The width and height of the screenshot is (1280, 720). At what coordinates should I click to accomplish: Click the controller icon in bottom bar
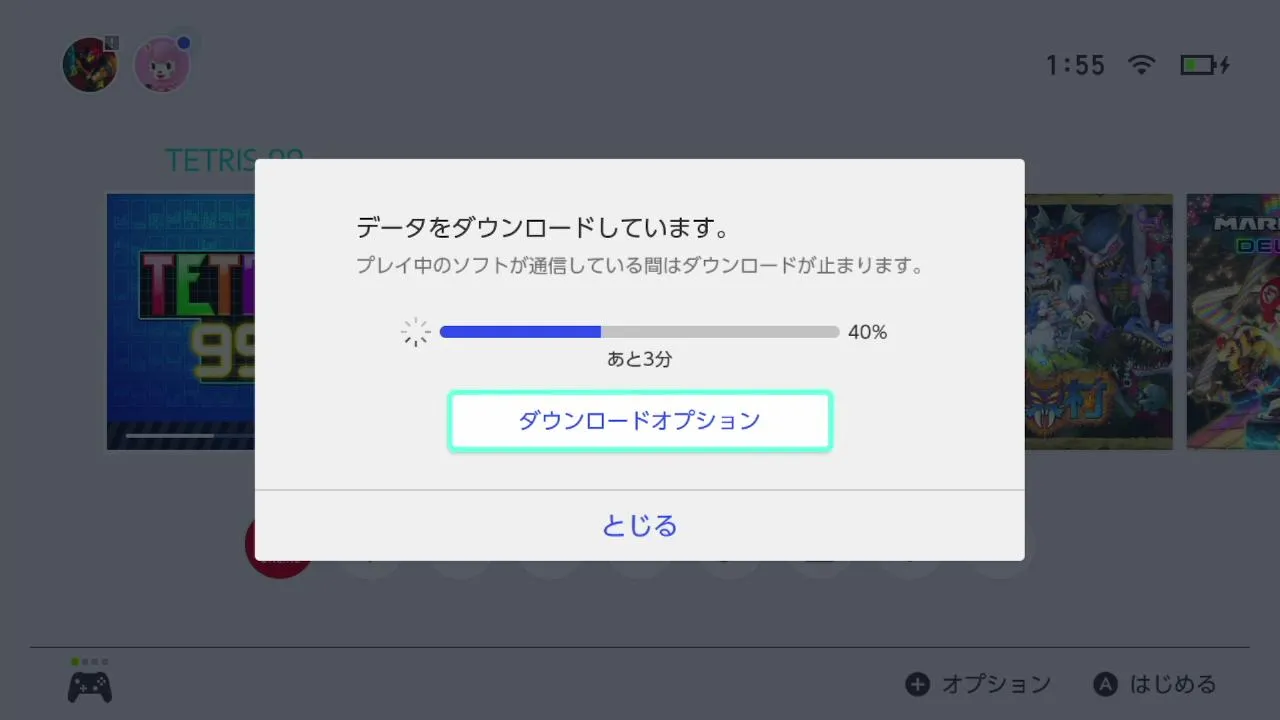[x=89, y=686]
